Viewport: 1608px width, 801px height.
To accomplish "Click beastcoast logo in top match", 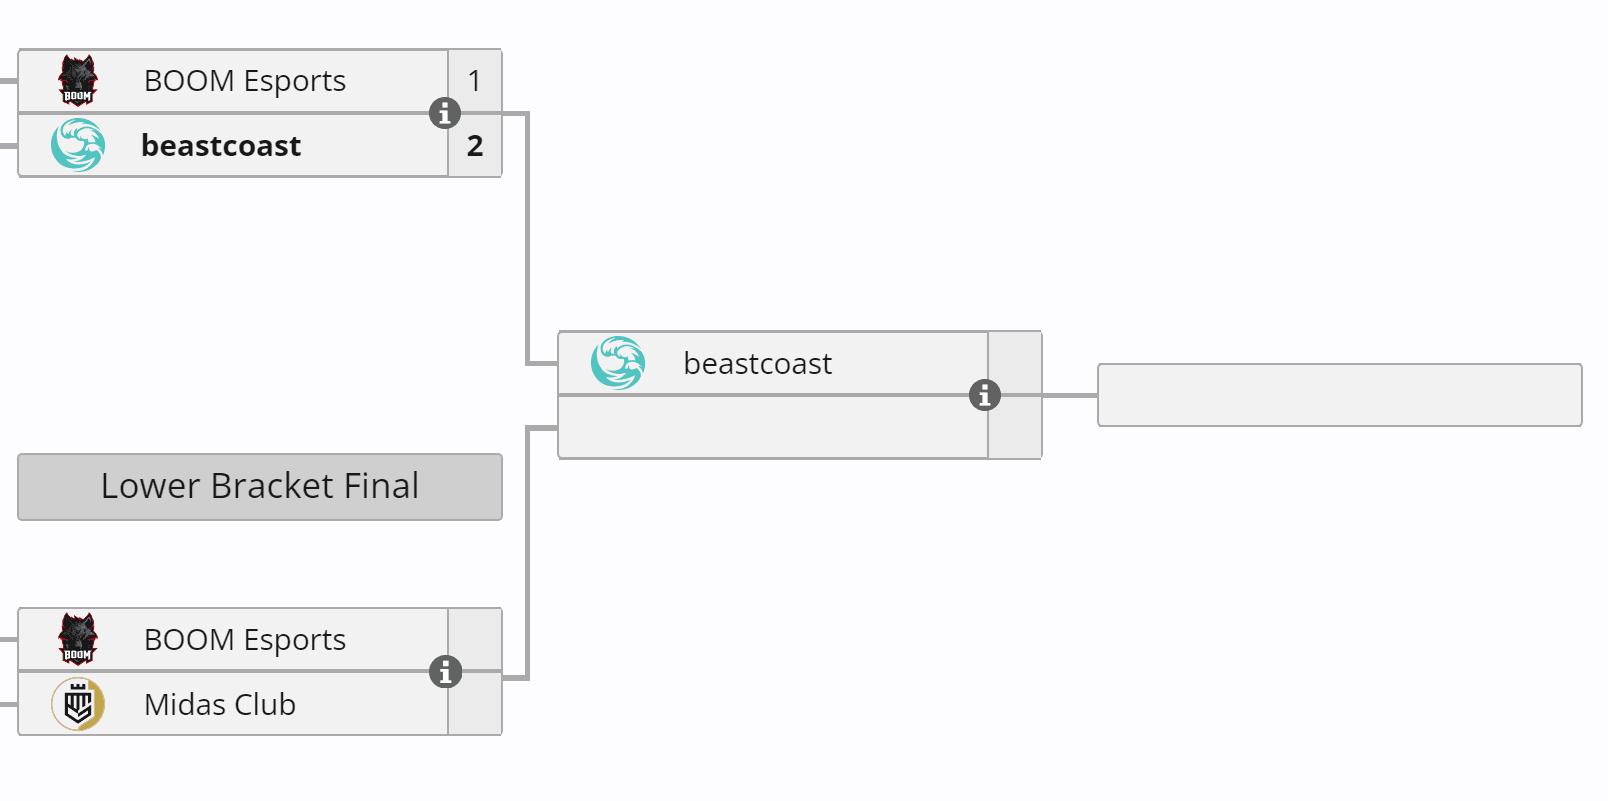I will (78, 146).
